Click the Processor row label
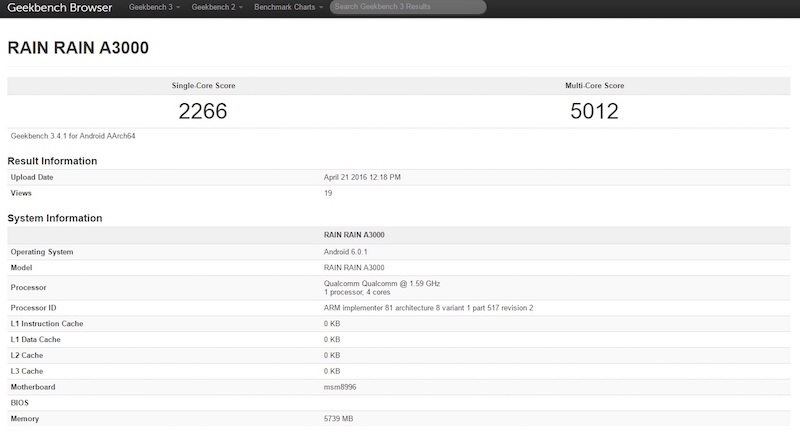800x436 pixels. coord(29,288)
